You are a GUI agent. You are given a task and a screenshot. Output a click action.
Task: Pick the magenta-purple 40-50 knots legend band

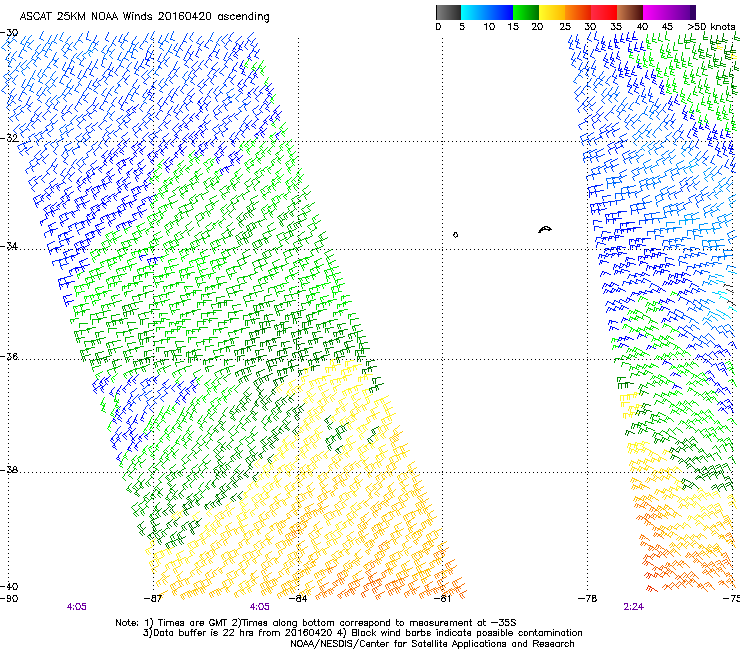coord(669,12)
